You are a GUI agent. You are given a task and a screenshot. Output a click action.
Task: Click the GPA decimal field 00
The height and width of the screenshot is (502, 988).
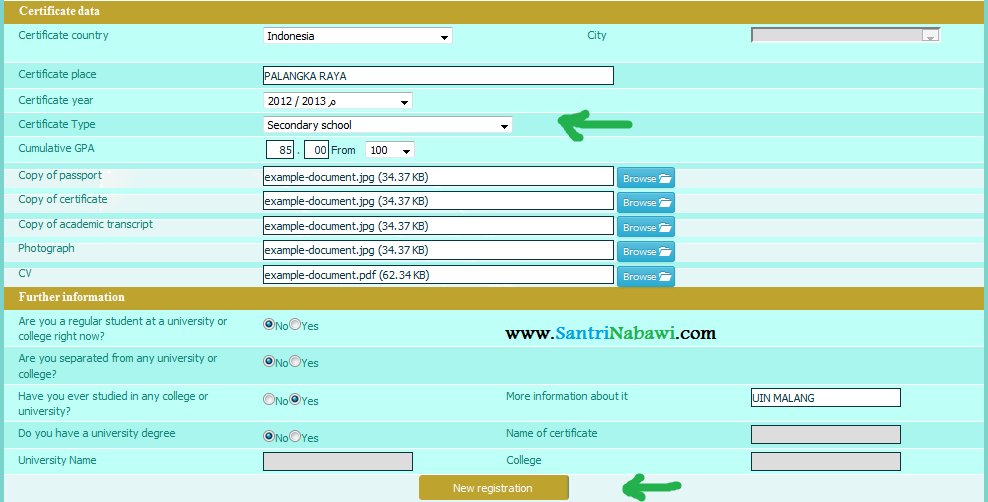click(x=316, y=150)
